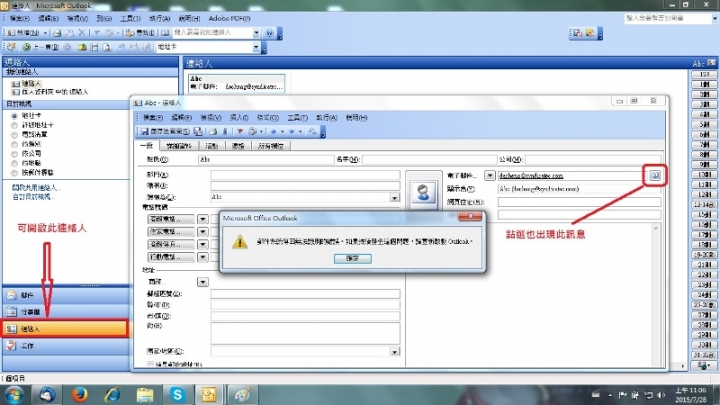Open Skype from the taskbar

coord(177,395)
